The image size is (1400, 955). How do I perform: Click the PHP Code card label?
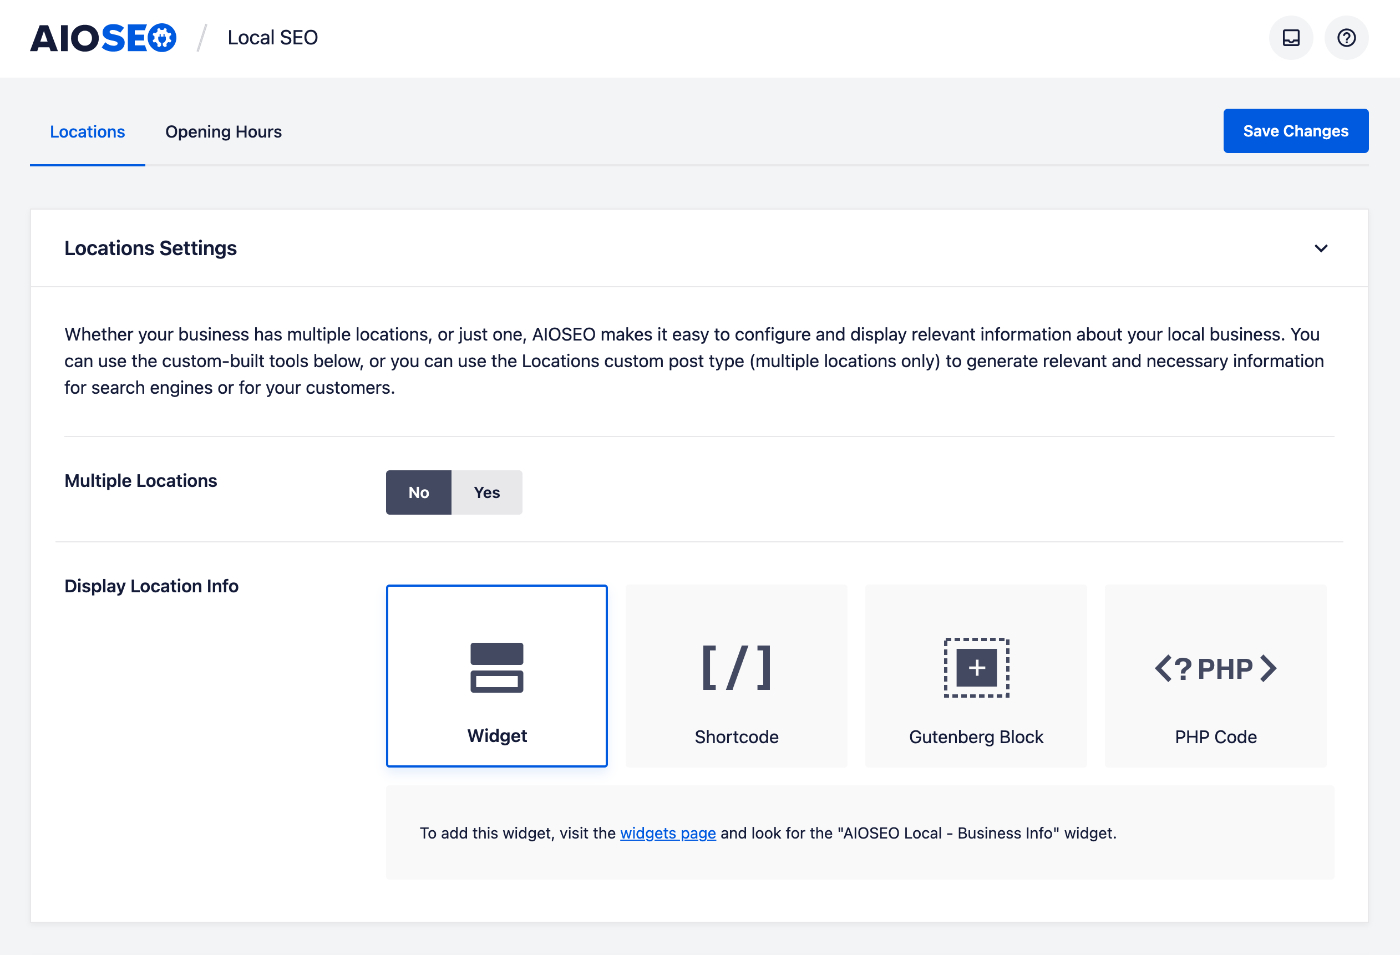coord(1216,737)
